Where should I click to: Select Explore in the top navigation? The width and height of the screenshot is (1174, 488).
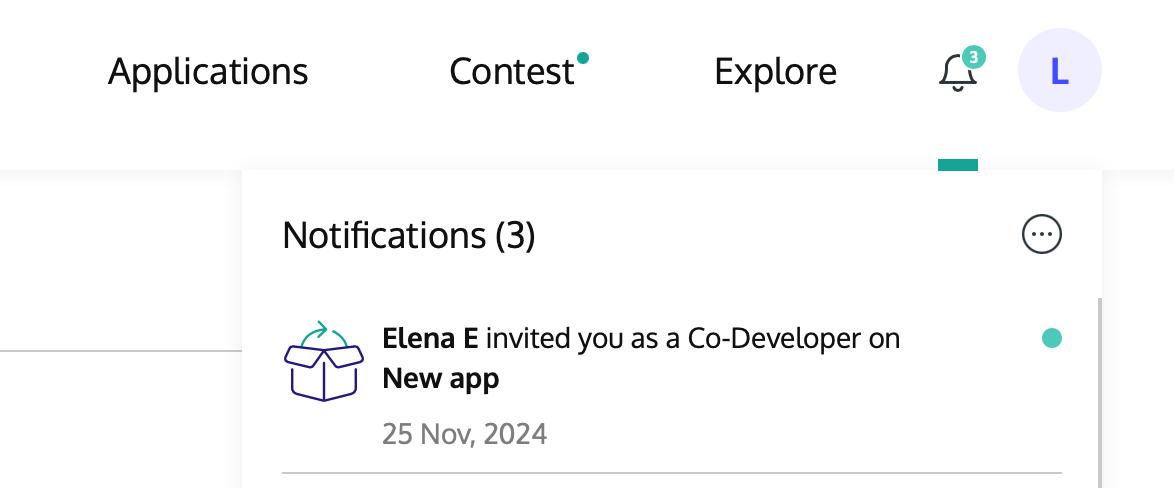(x=775, y=72)
